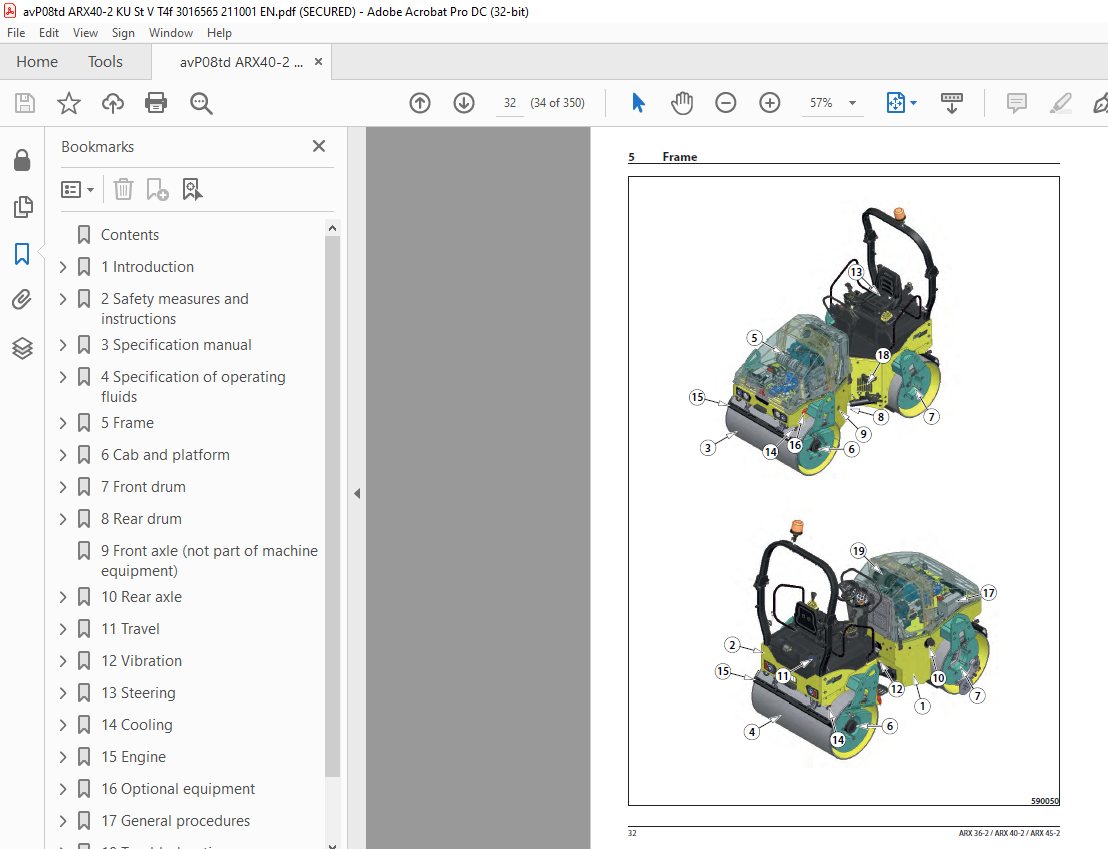Zoom out with the minus icon
Image resolution: width=1108 pixels, height=849 pixels.
[726, 103]
